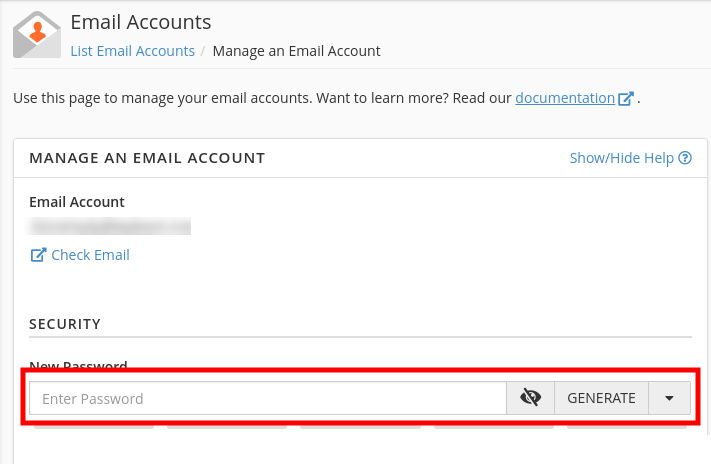Toggle password visibility with the eye icon
The image size is (711, 464).
[531, 398]
